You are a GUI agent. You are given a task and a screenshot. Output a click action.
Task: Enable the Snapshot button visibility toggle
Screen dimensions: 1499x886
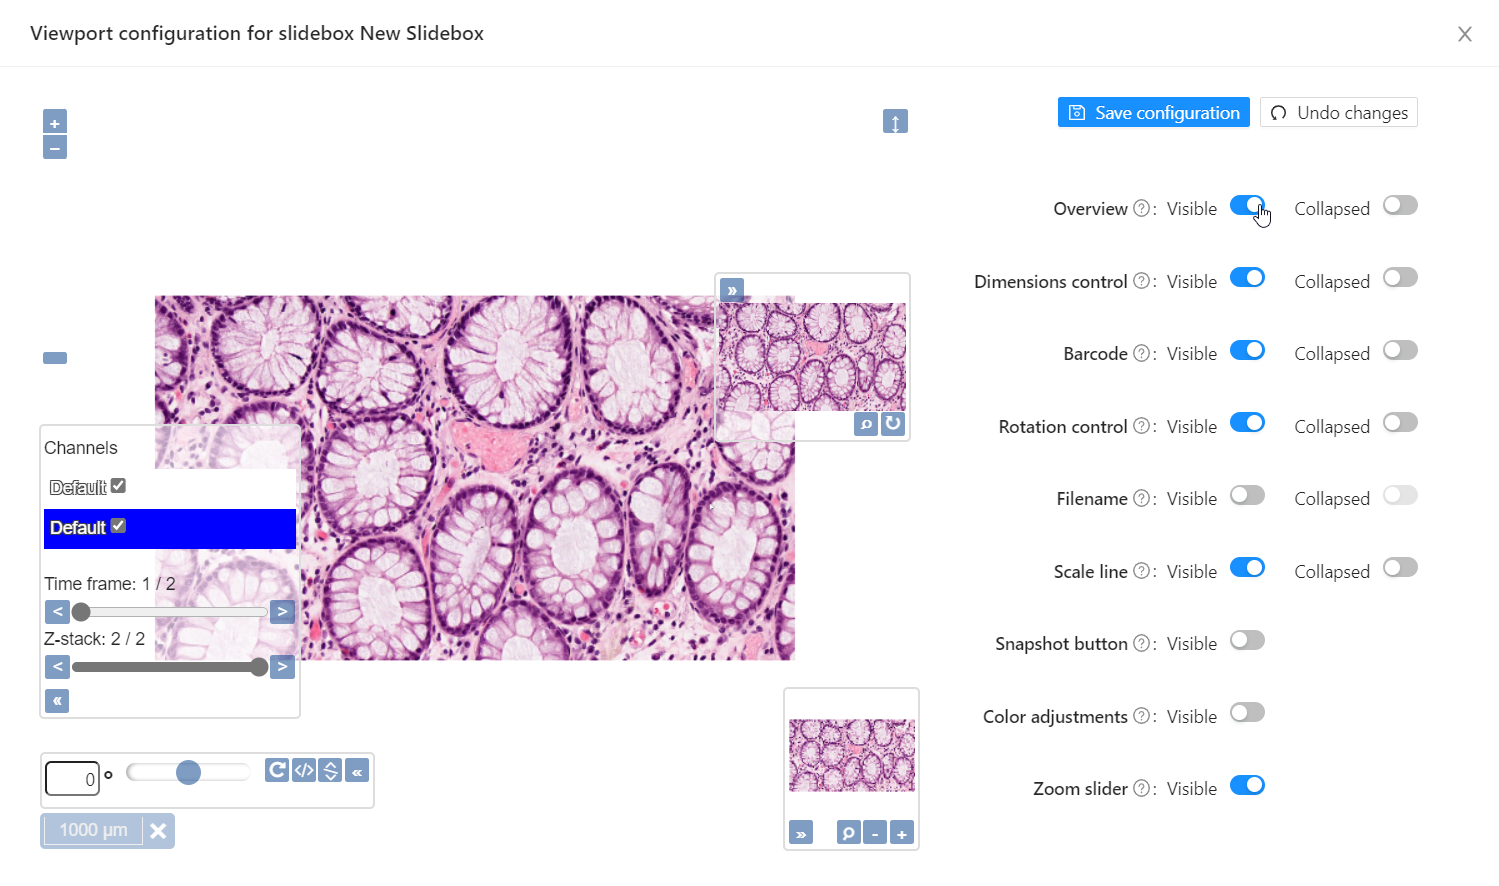pyautogui.click(x=1247, y=641)
